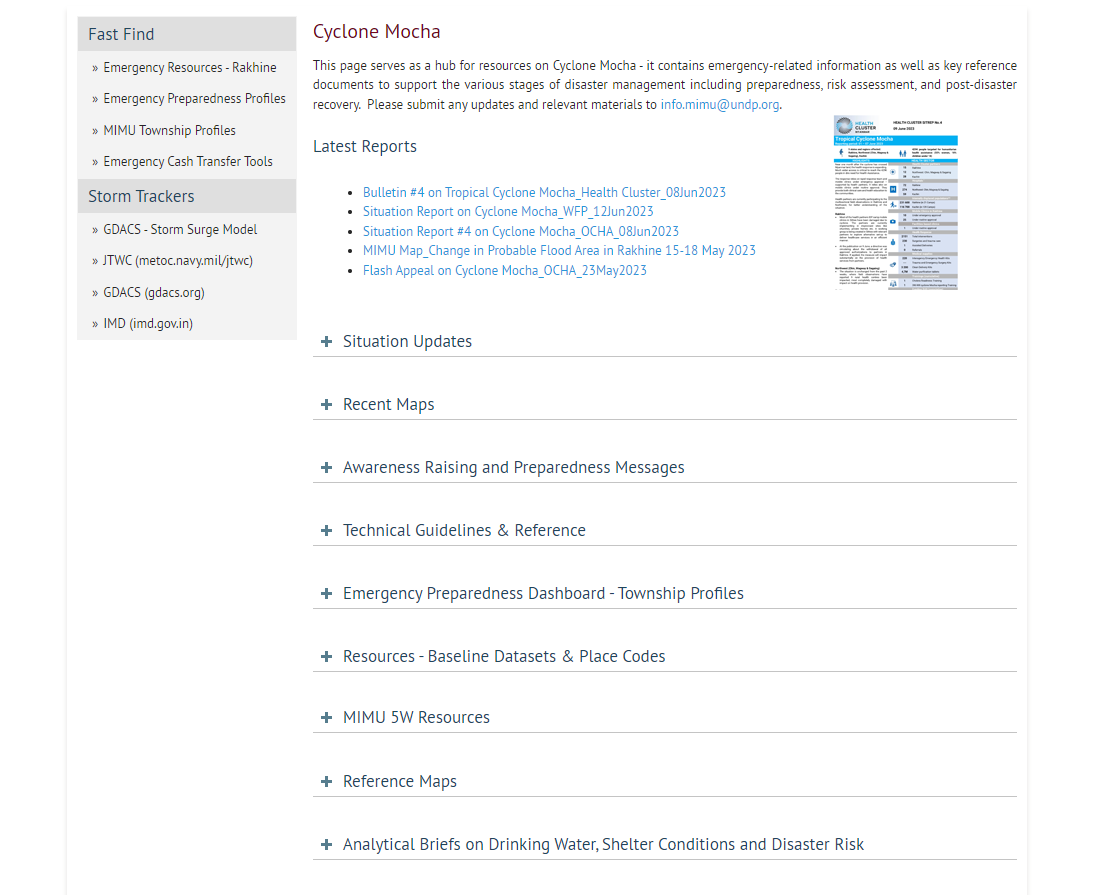Open Emergency Cash Transfer Tools sidebar item
This screenshot has width=1099, height=895.
pos(188,162)
